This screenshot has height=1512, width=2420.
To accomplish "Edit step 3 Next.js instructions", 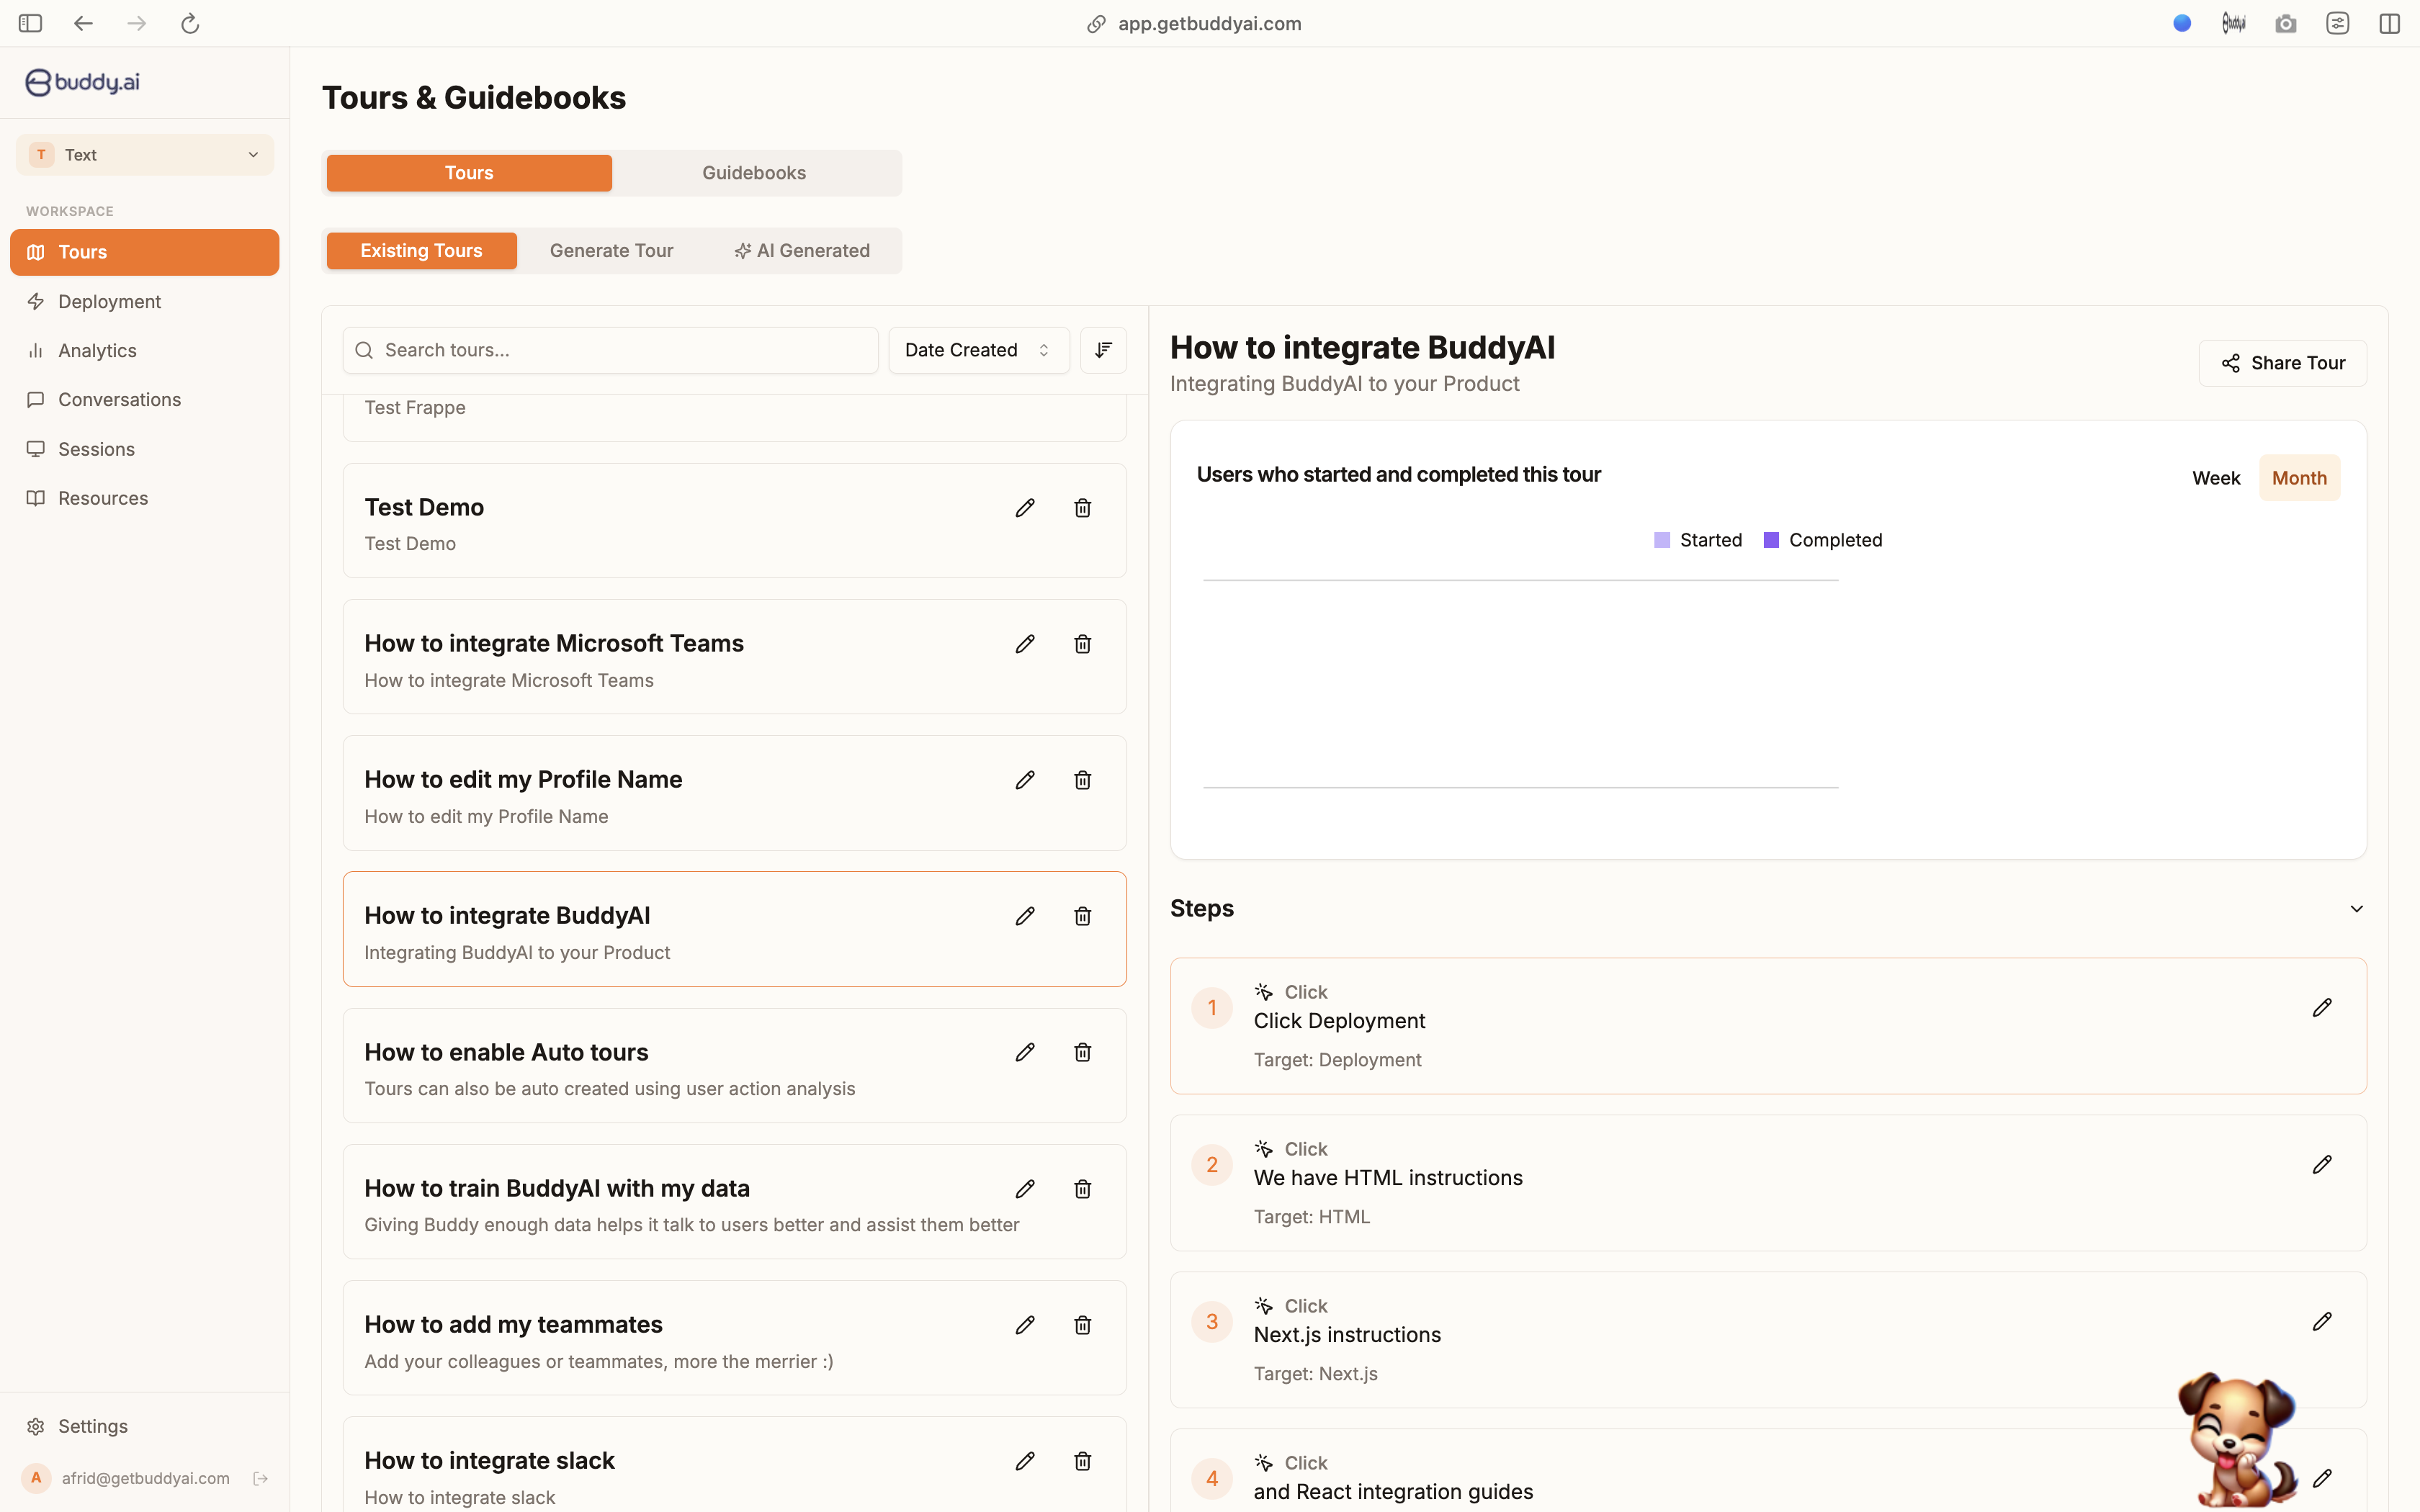I will 2322,1322.
